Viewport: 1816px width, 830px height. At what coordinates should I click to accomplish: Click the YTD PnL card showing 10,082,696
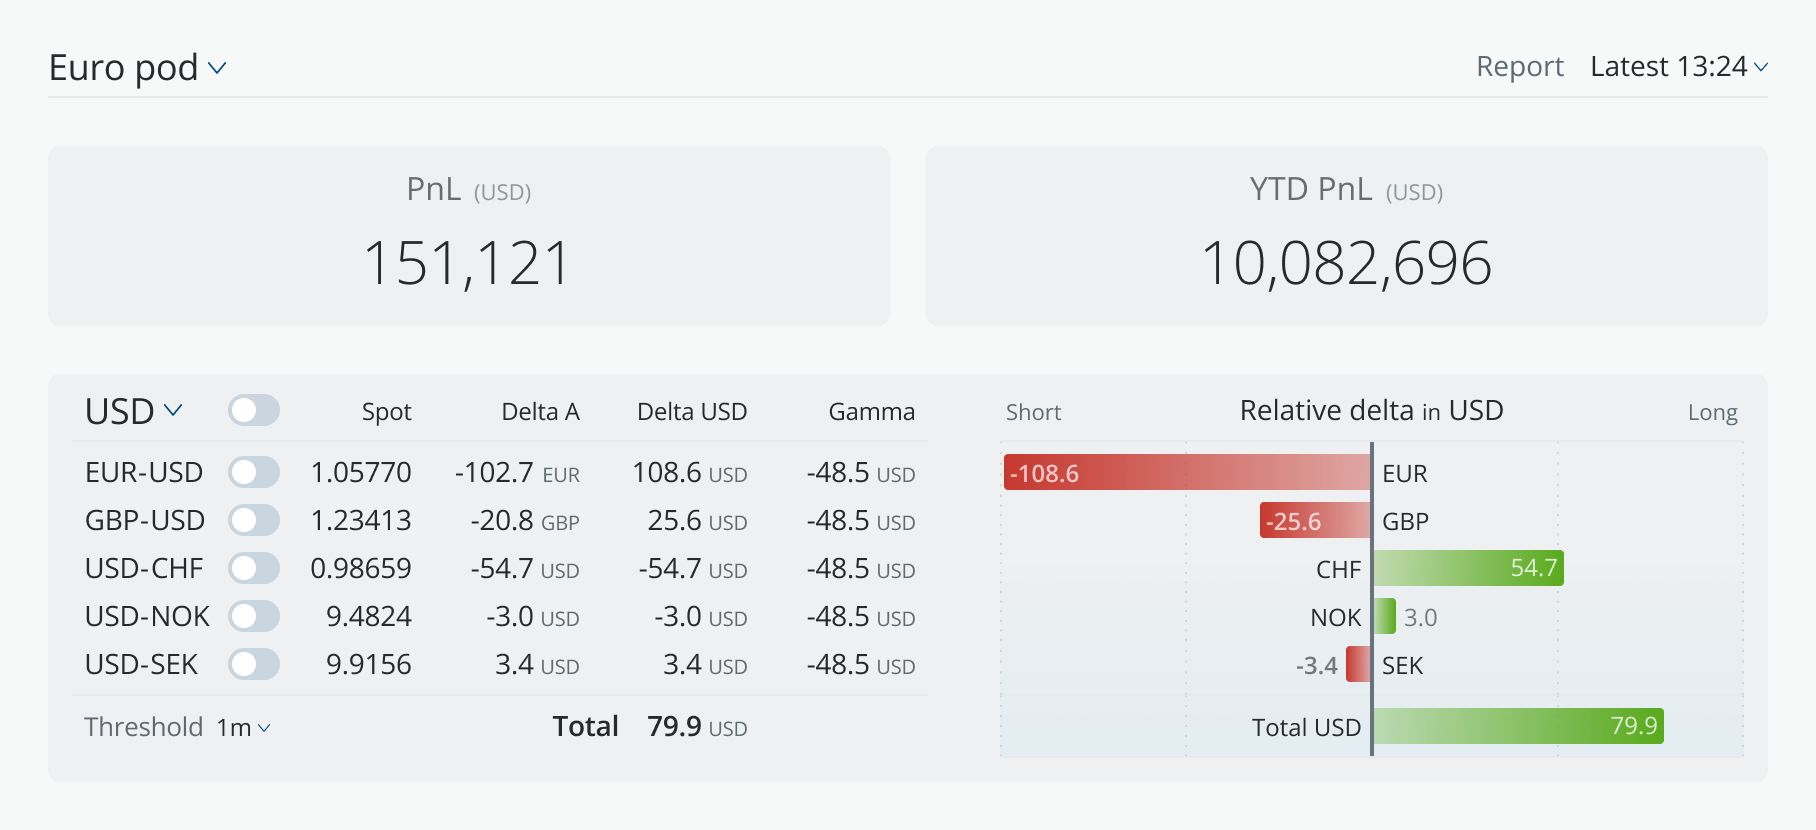(1347, 236)
